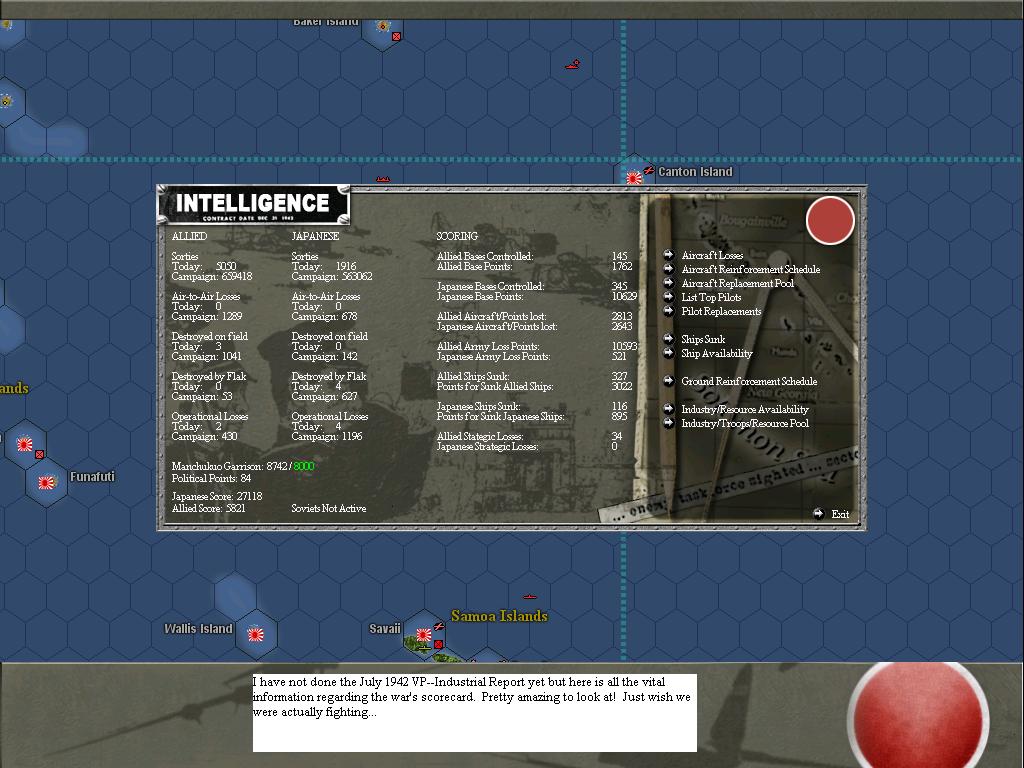
Task: Click the Wallis Island label
Action: coord(198,629)
